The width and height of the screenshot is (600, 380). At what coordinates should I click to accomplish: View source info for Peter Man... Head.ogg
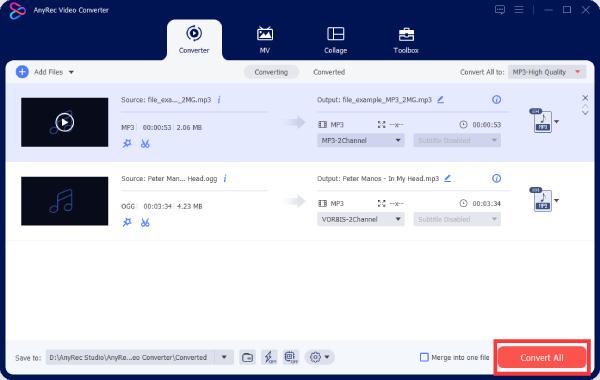(225, 178)
